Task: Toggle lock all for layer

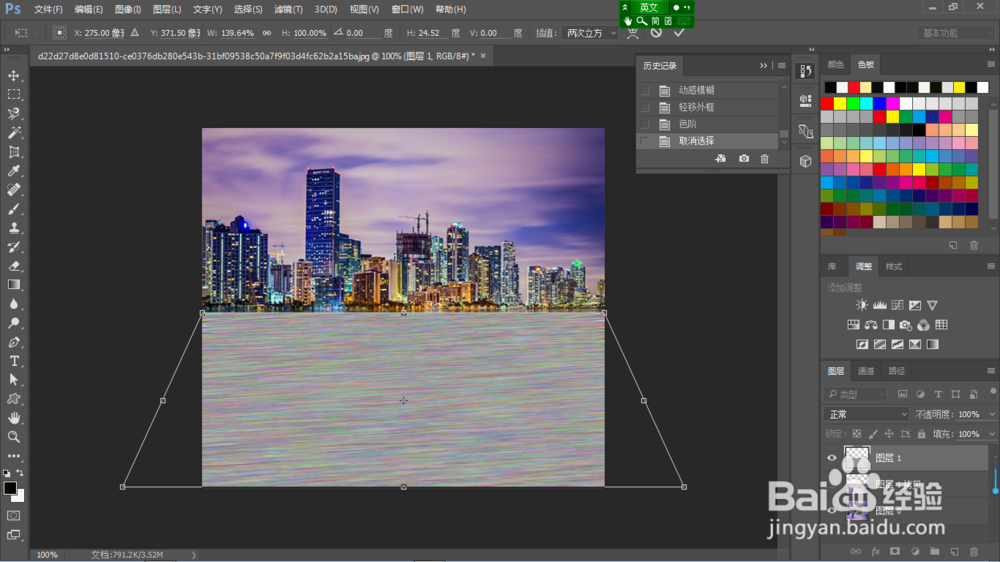Action: pos(922,434)
